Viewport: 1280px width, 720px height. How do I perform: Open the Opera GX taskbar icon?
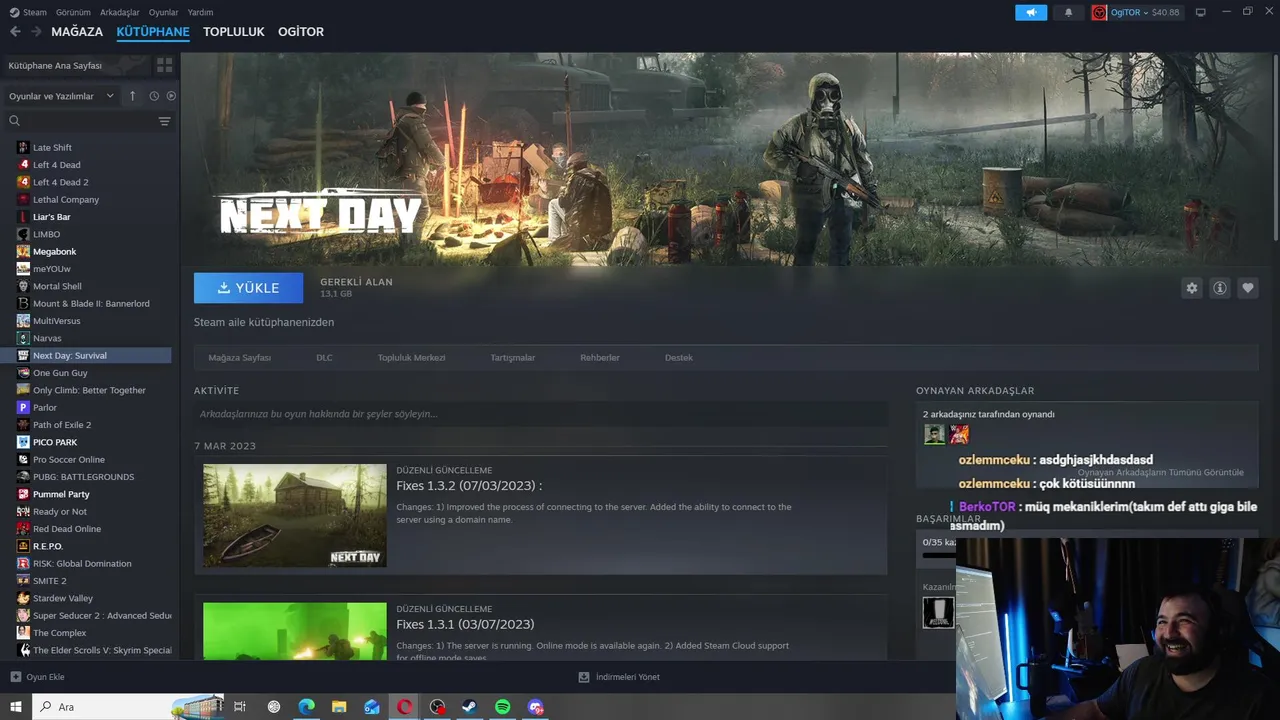(x=404, y=707)
